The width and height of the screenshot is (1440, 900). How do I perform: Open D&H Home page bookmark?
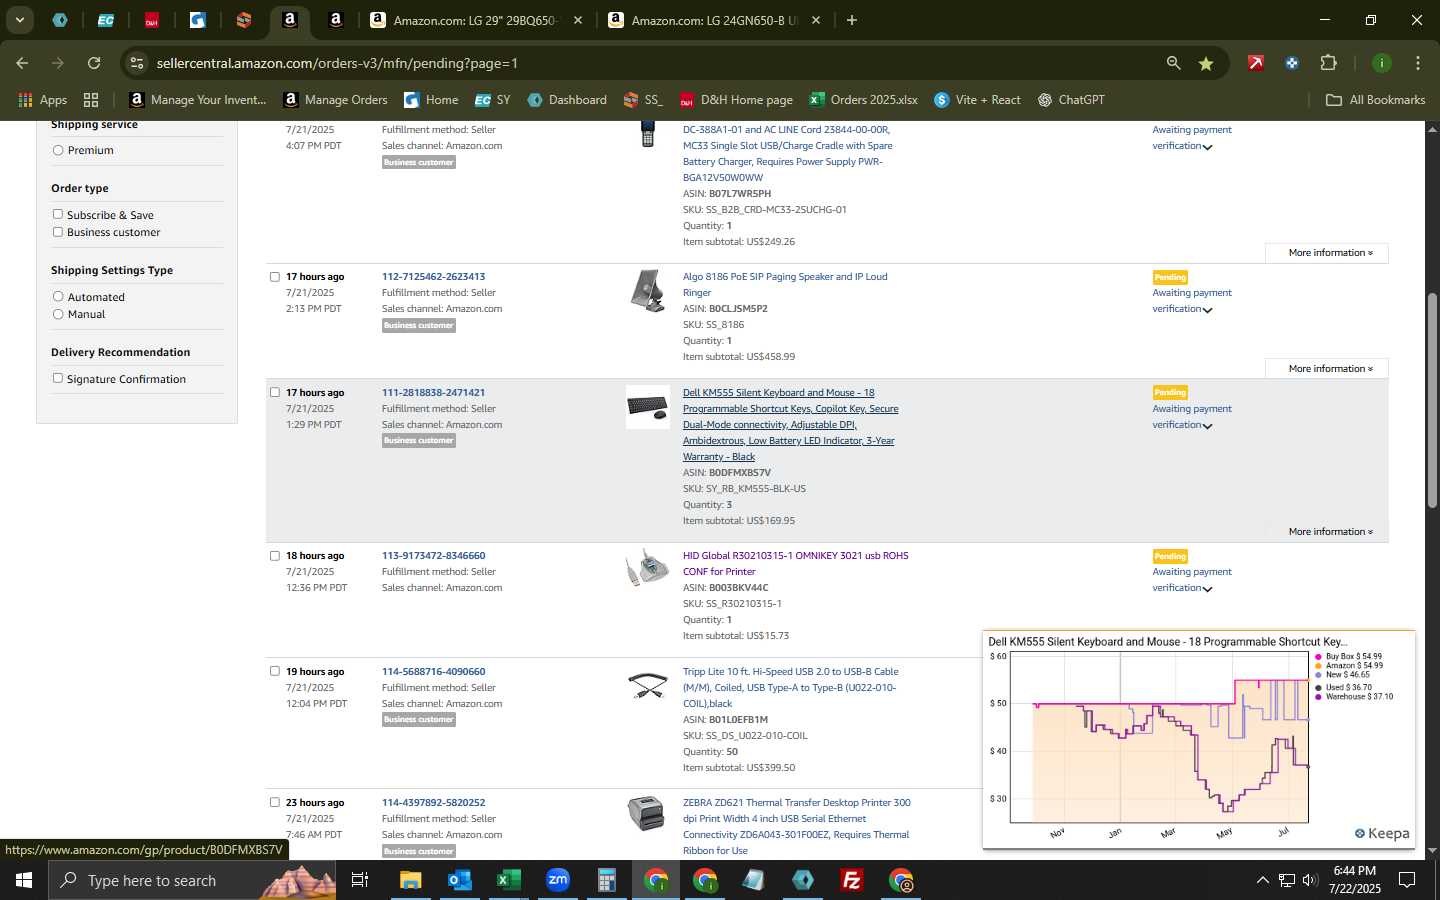pos(736,100)
